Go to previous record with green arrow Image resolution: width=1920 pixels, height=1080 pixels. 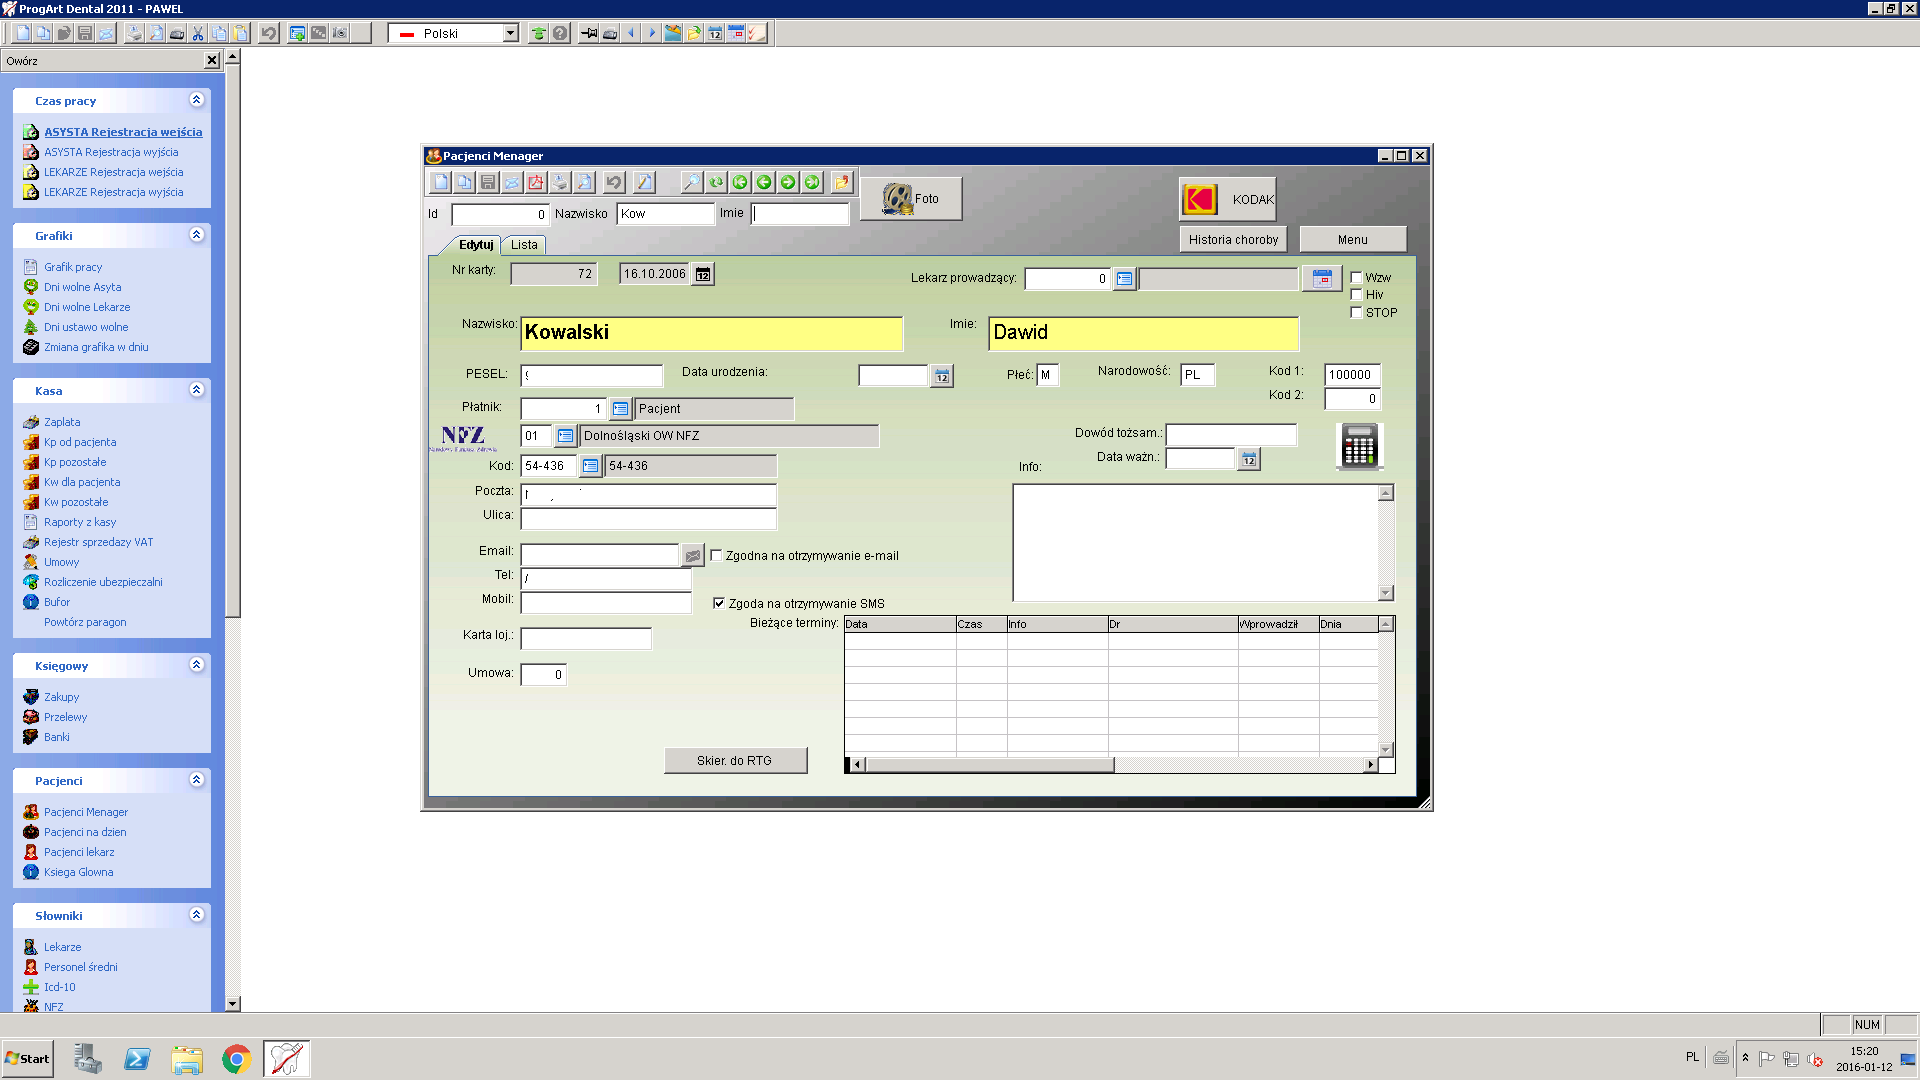click(764, 182)
